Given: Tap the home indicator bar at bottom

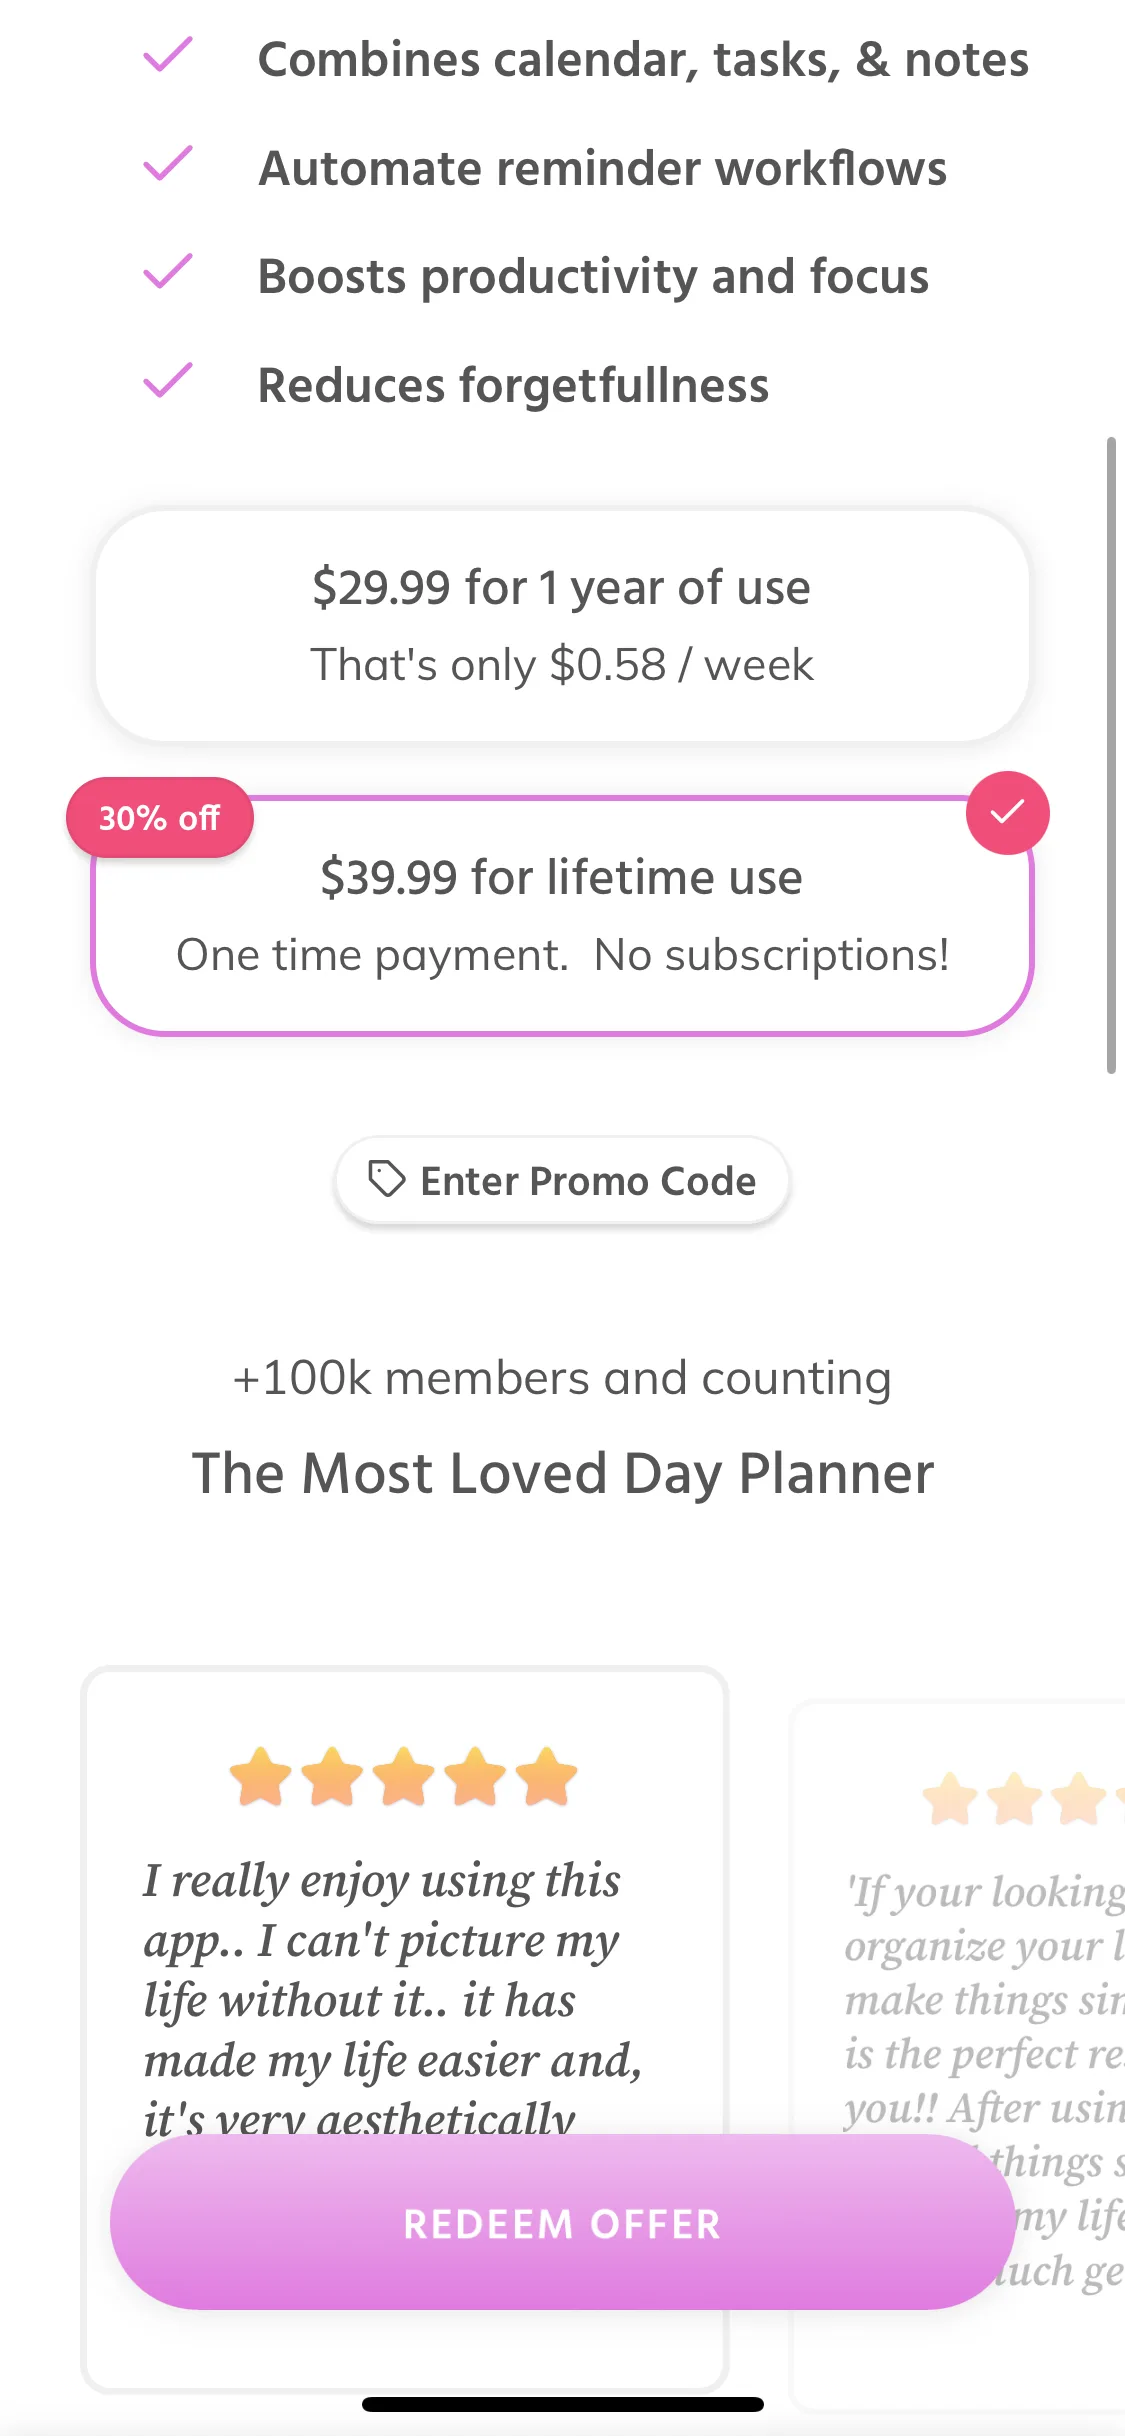Looking at the screenshot, I should [562, 2404].
